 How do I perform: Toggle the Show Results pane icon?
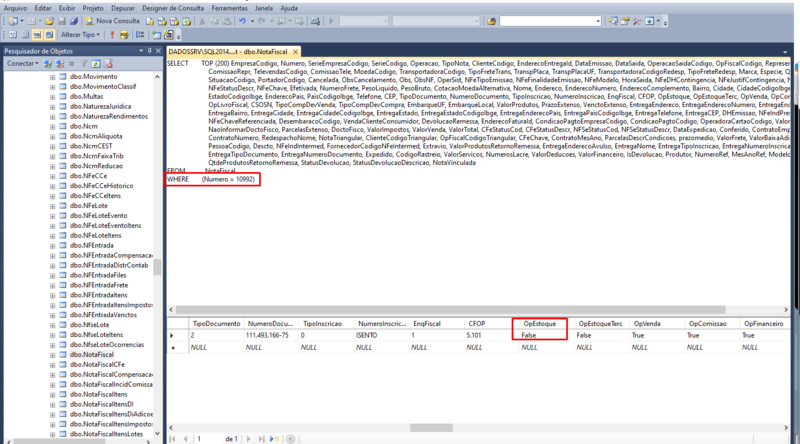click(49, 35)
